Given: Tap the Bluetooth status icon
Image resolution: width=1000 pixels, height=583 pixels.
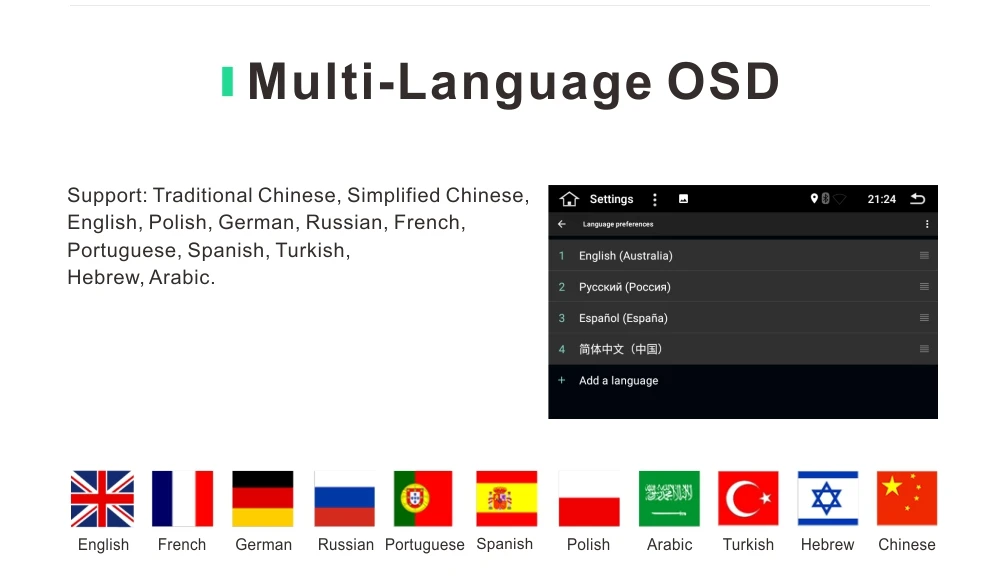Looking at the screenshot, I should coord(825,198).
